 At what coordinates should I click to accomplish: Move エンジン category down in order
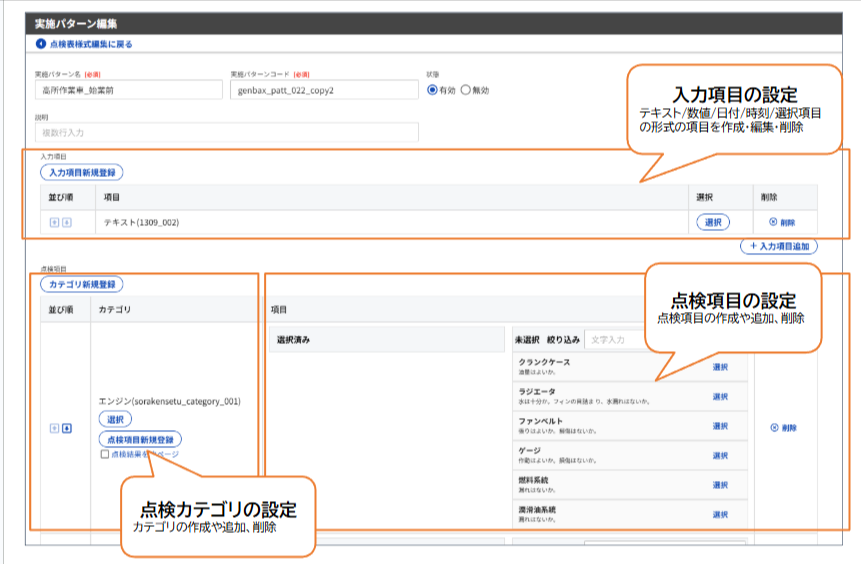pyautogui.click(x=67, y=428)
